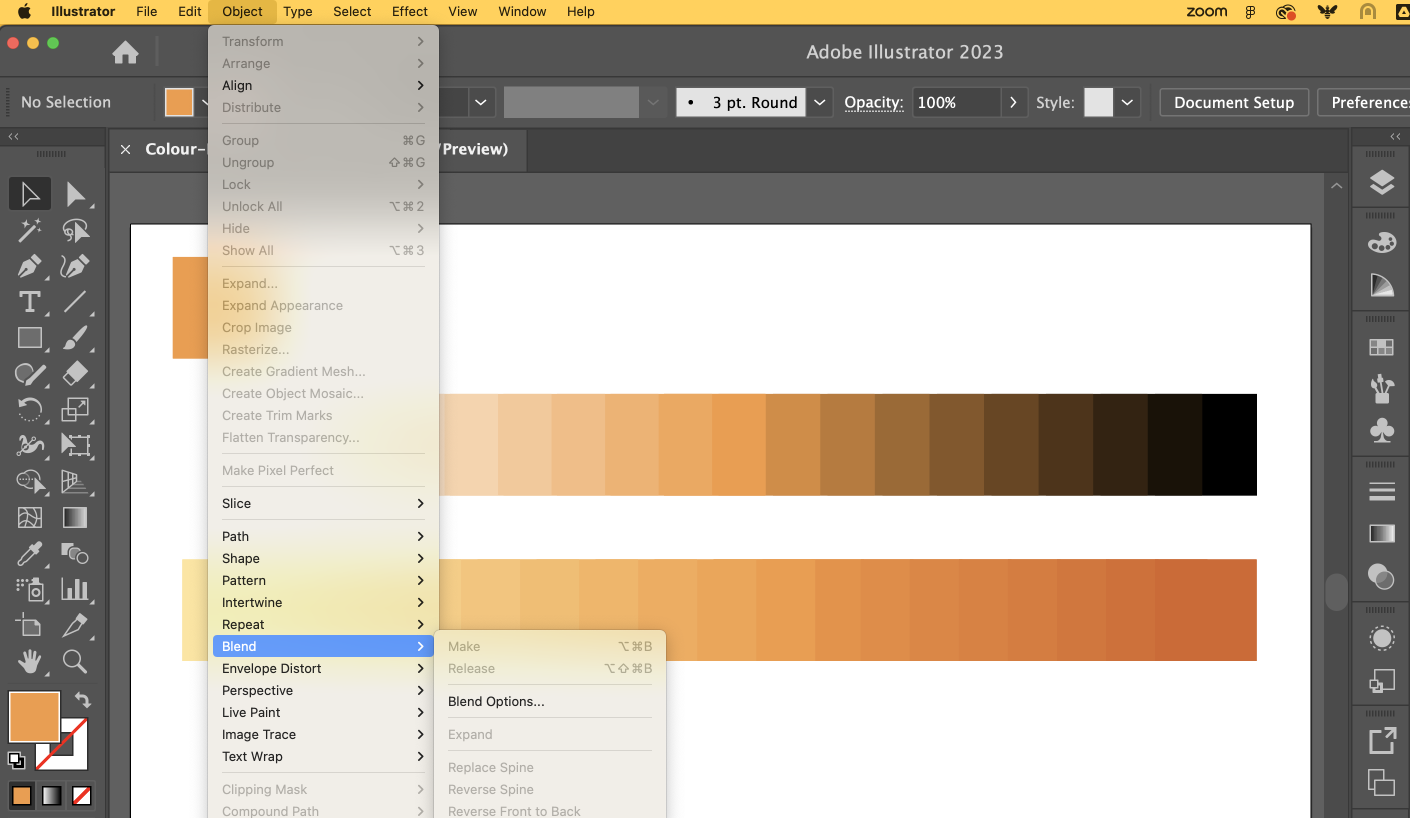Open the Symbols panel club icon
The width and height of the screenshot is (1410, 818).
[1381, 430]
